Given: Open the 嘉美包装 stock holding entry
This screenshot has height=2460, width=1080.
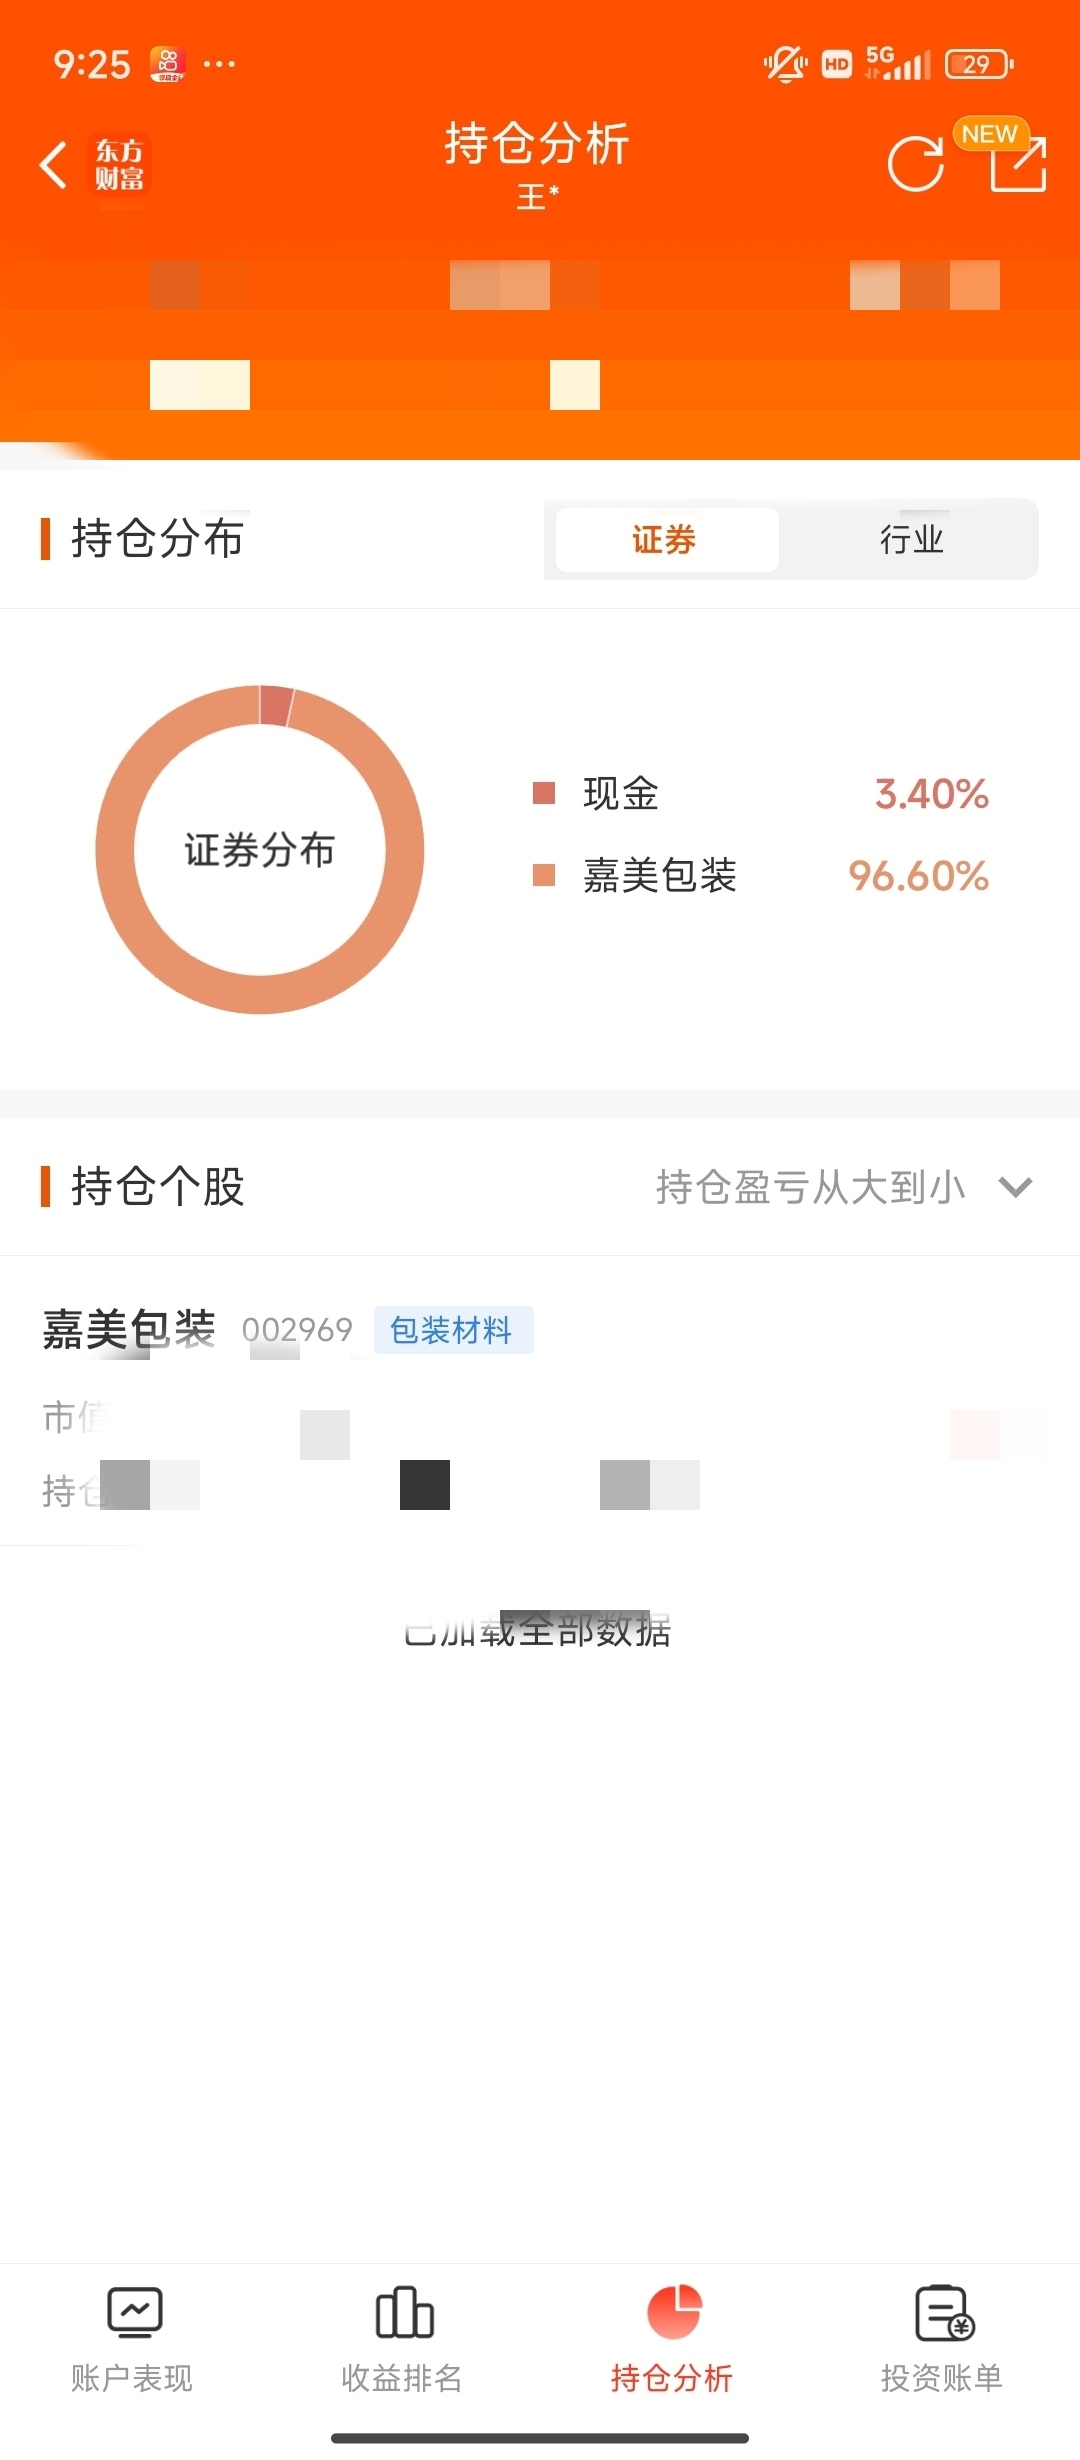Looking at the screenshot, I should coord(540,1400).
